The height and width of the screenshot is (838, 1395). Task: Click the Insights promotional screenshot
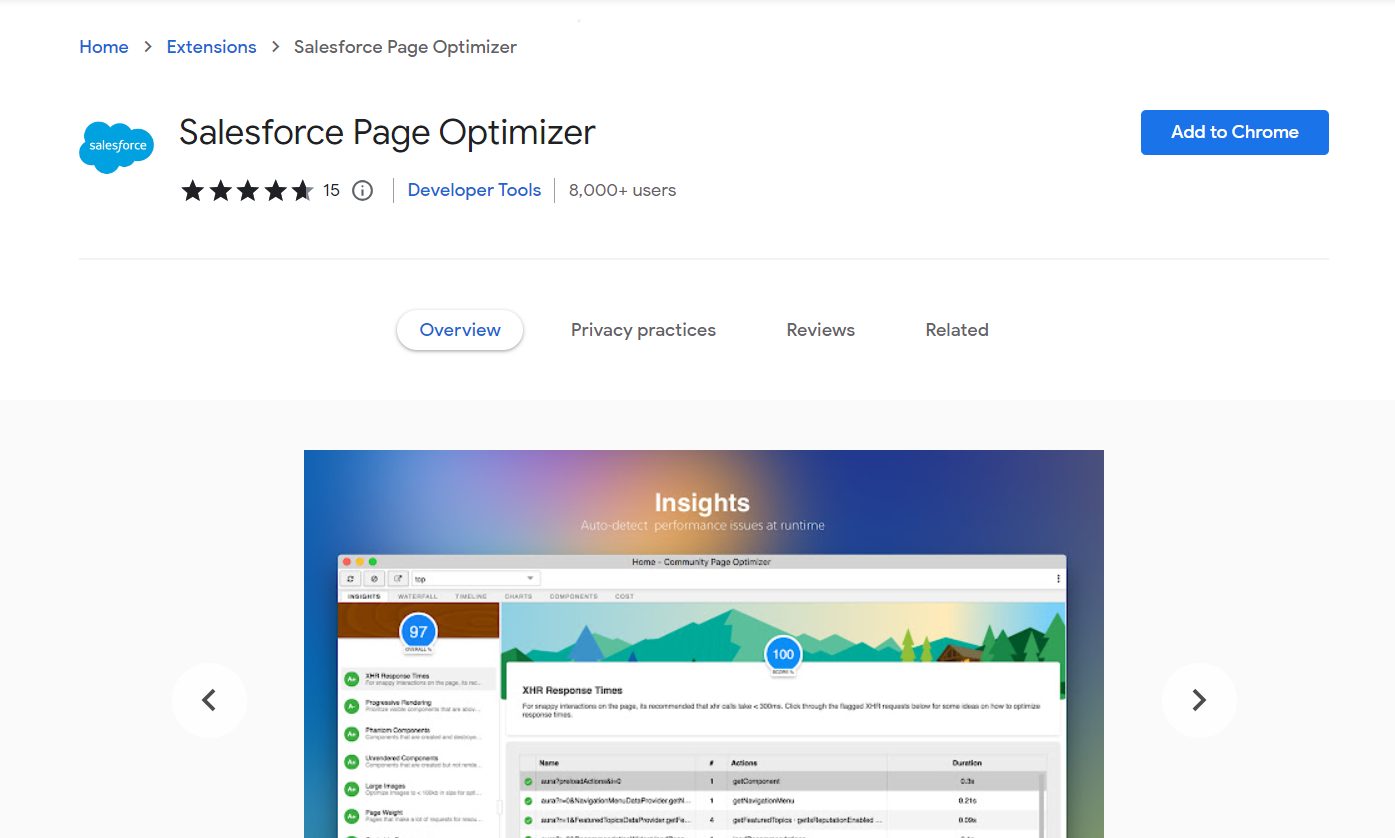point(703,640)
